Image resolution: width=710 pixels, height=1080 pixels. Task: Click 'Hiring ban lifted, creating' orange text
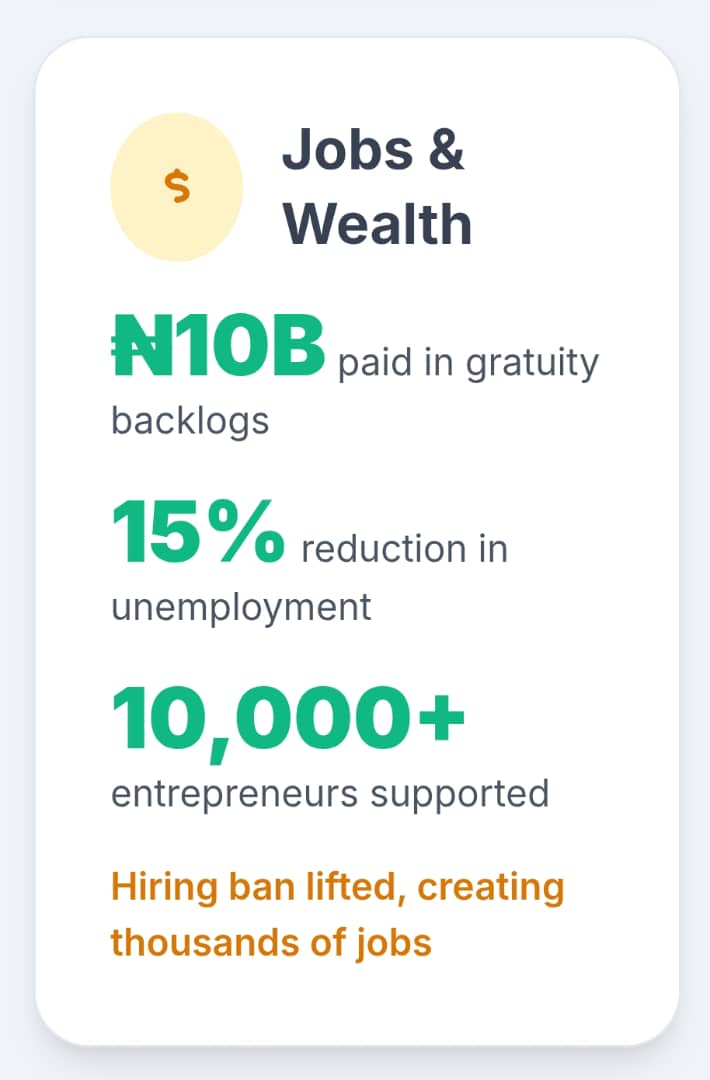tap(337, 887)
